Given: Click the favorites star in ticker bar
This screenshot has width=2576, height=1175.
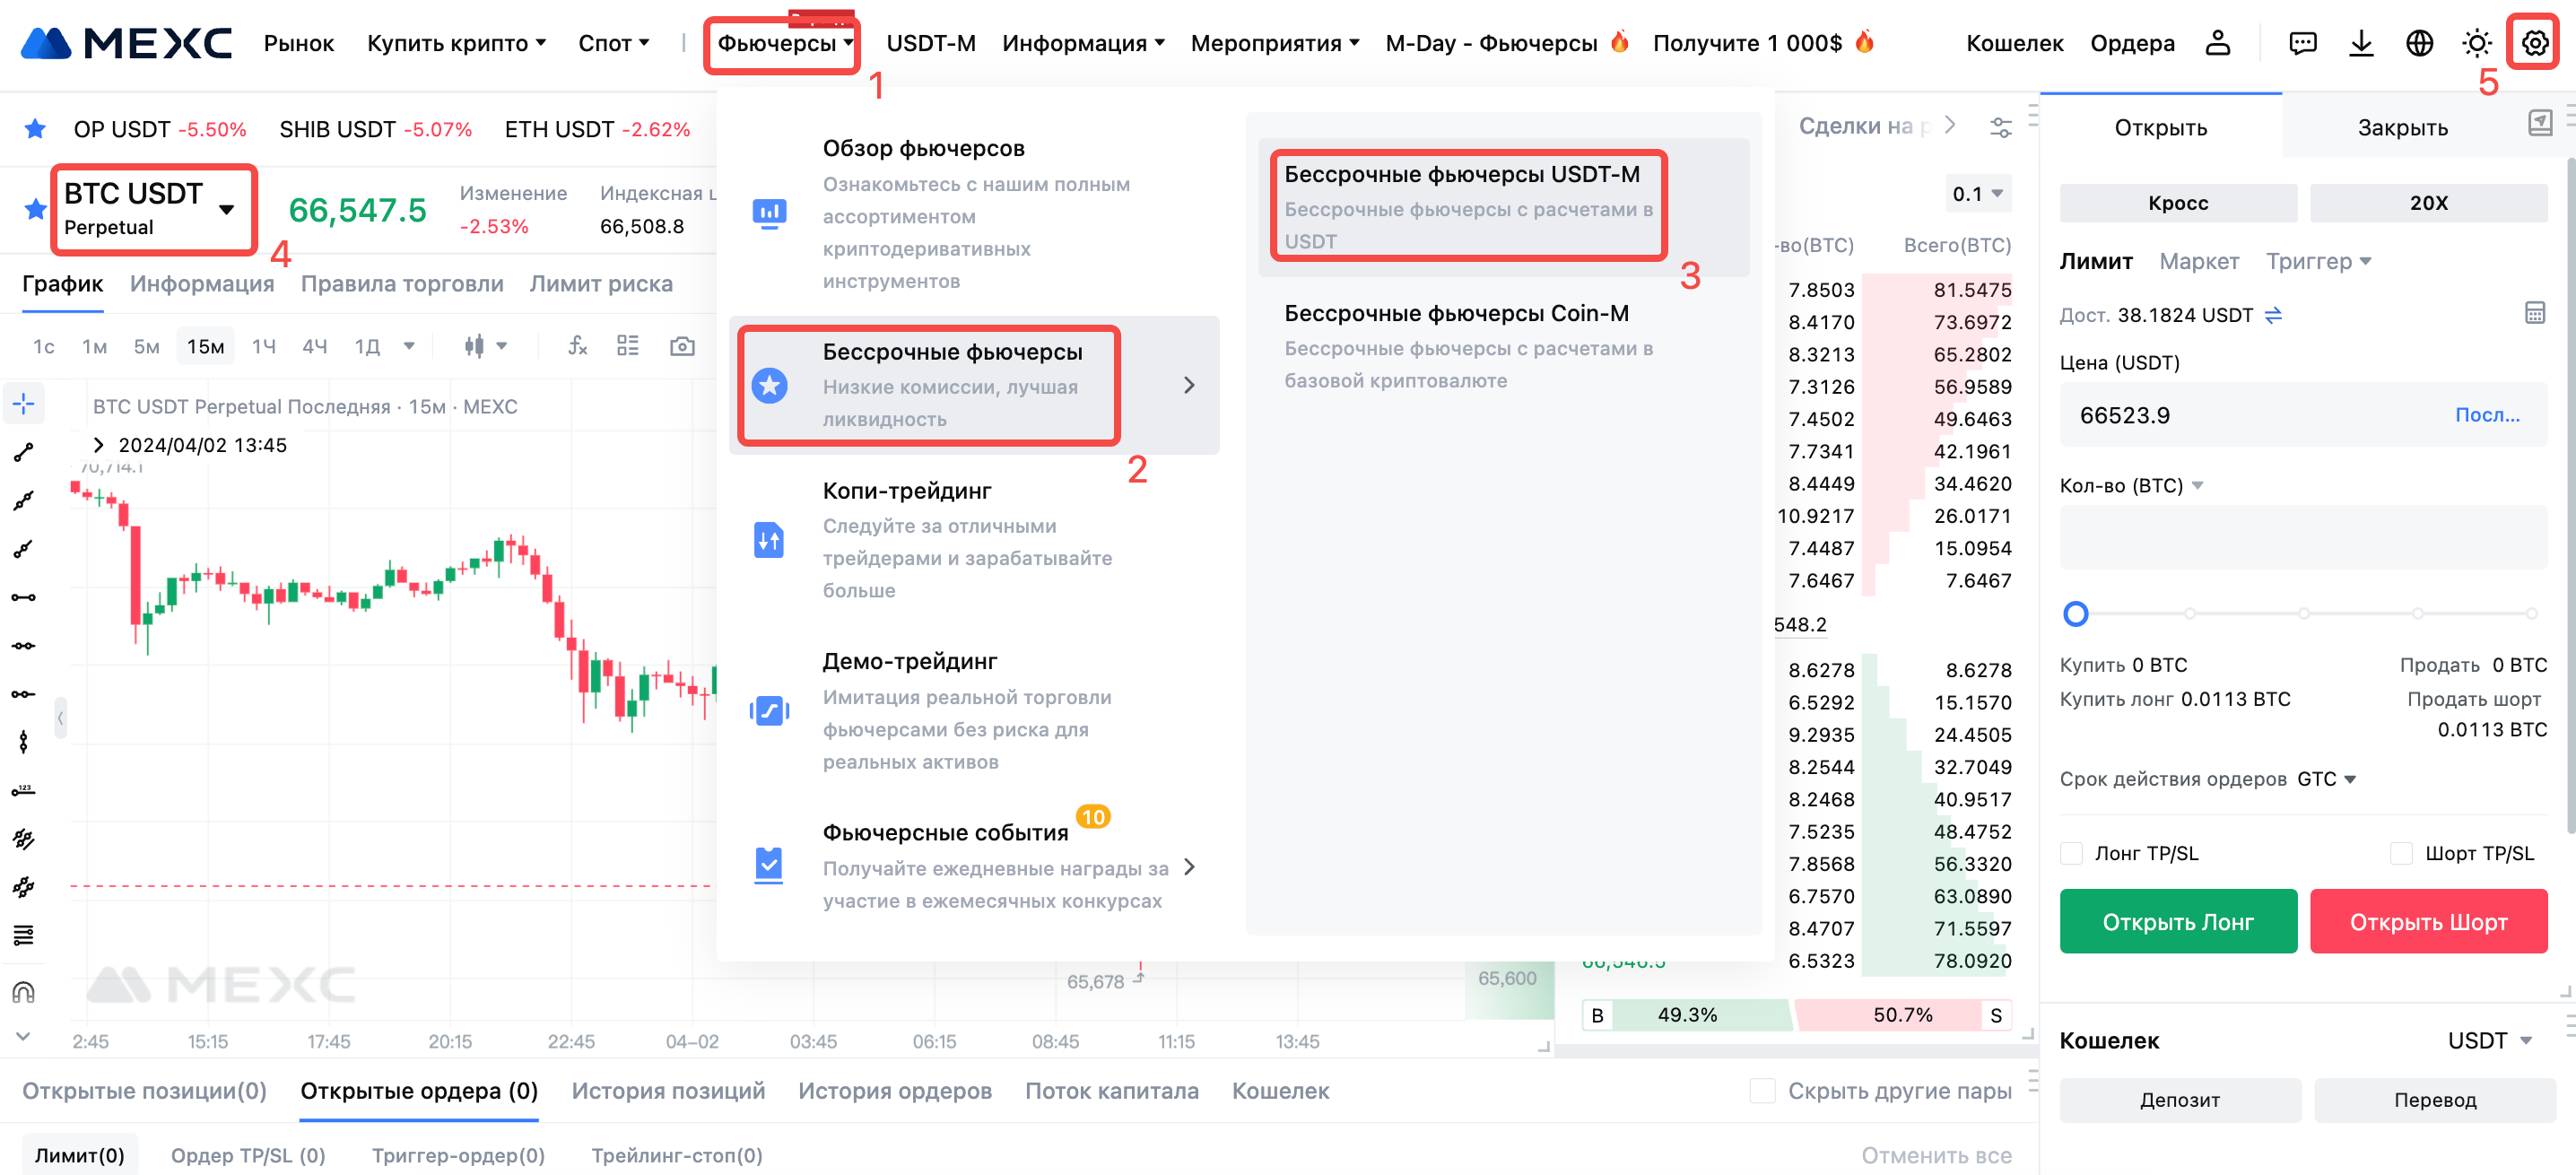Looking at the screenshot, I should [x=35, y=129].
